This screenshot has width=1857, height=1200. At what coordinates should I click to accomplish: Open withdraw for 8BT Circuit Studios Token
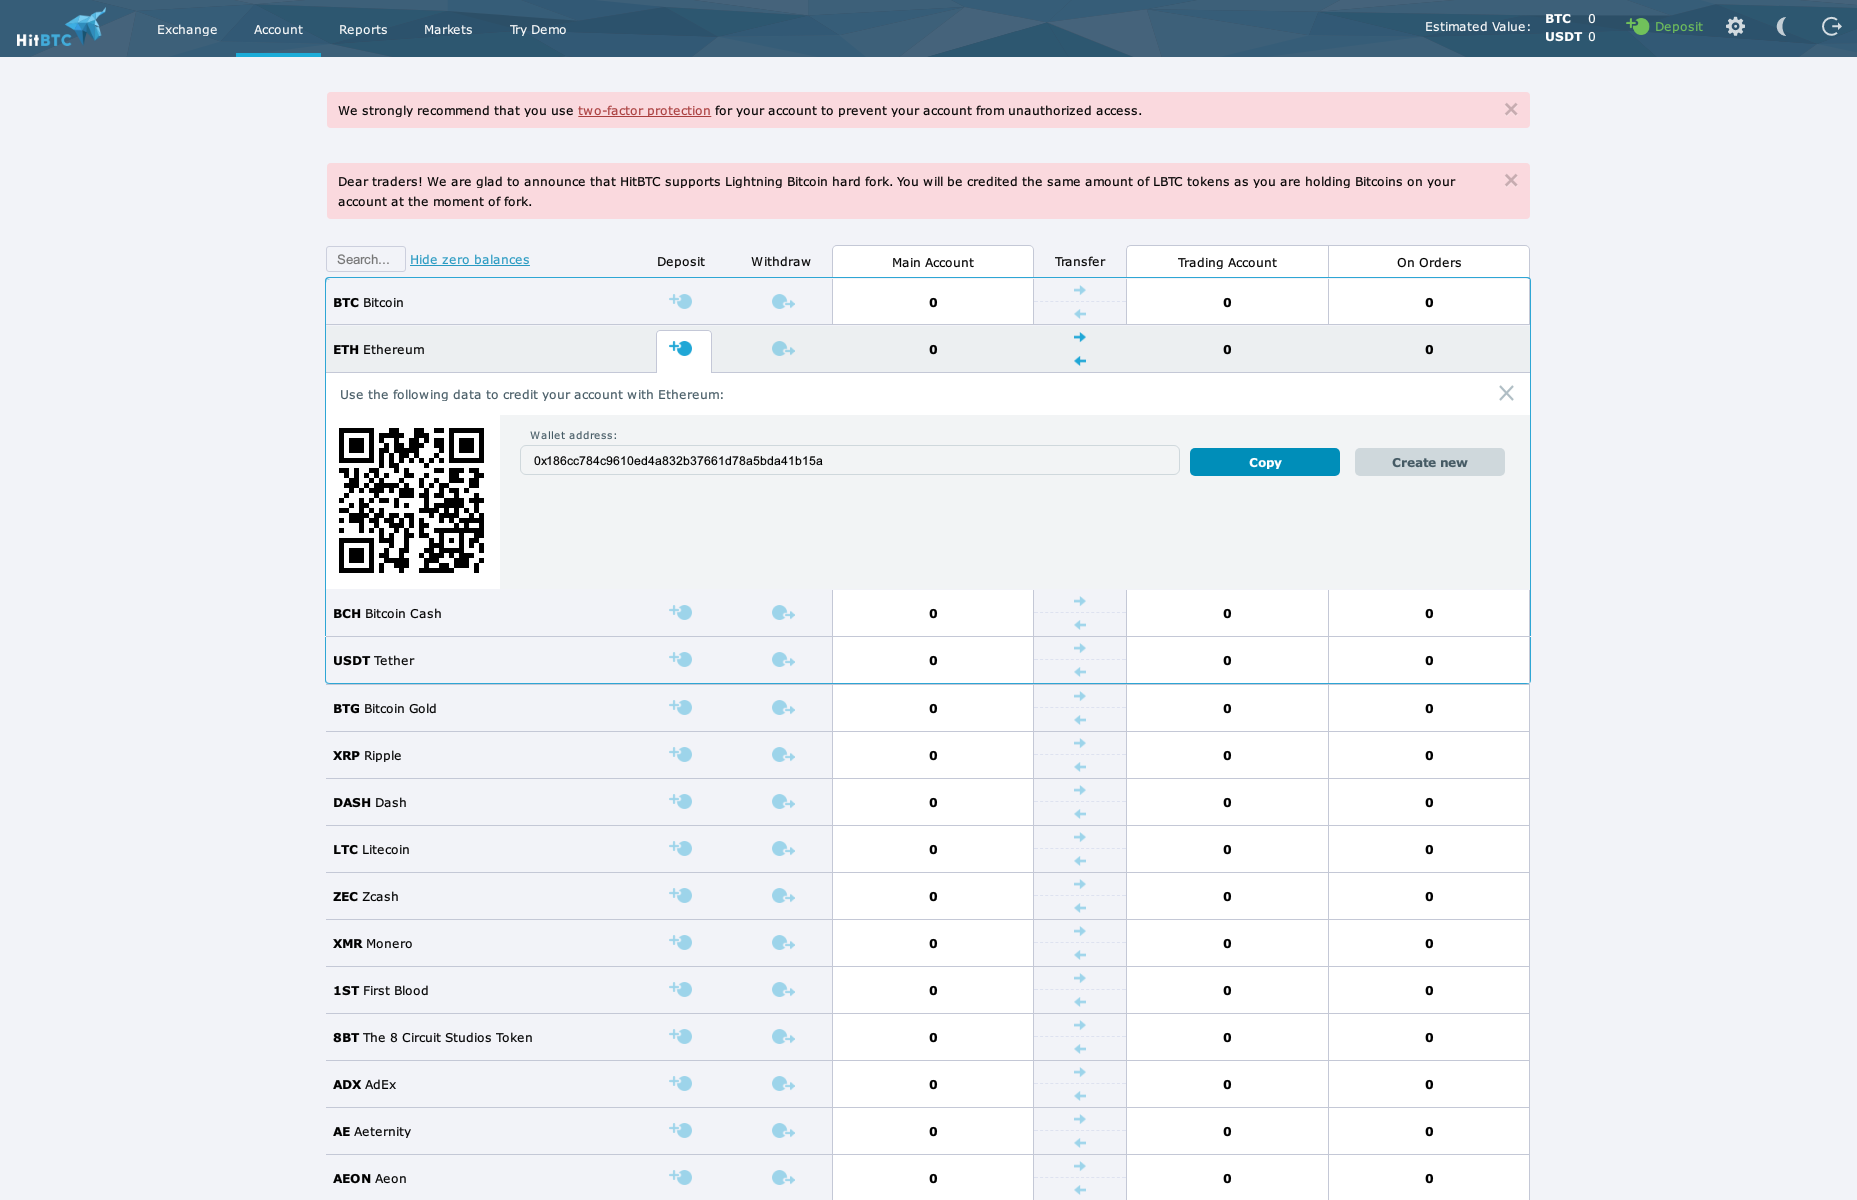(783, 1037)
